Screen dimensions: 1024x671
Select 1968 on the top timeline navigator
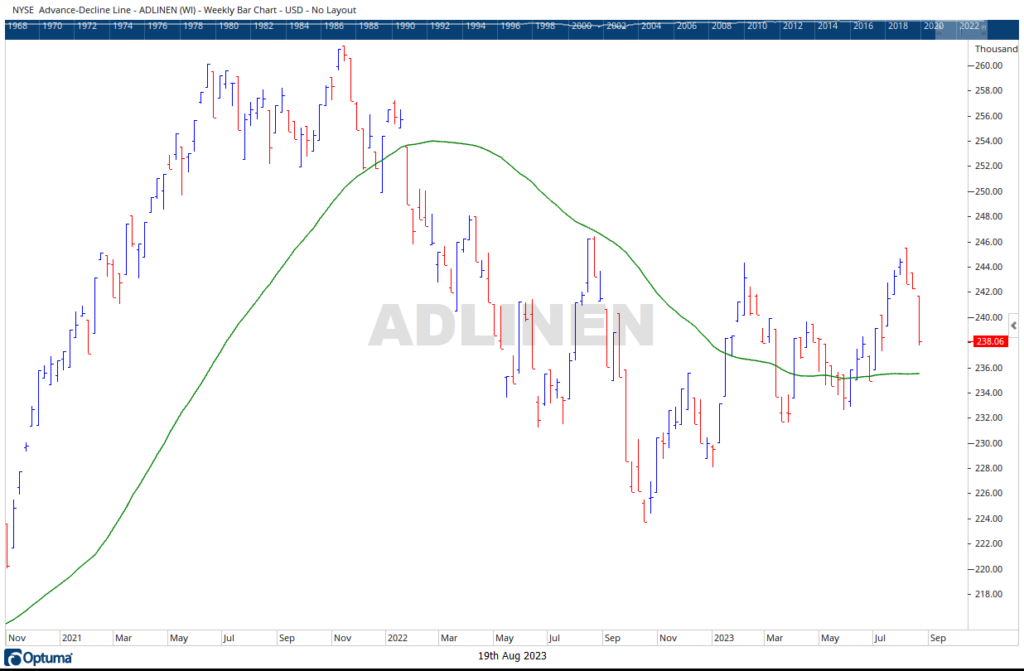click(x=17, y=27)
